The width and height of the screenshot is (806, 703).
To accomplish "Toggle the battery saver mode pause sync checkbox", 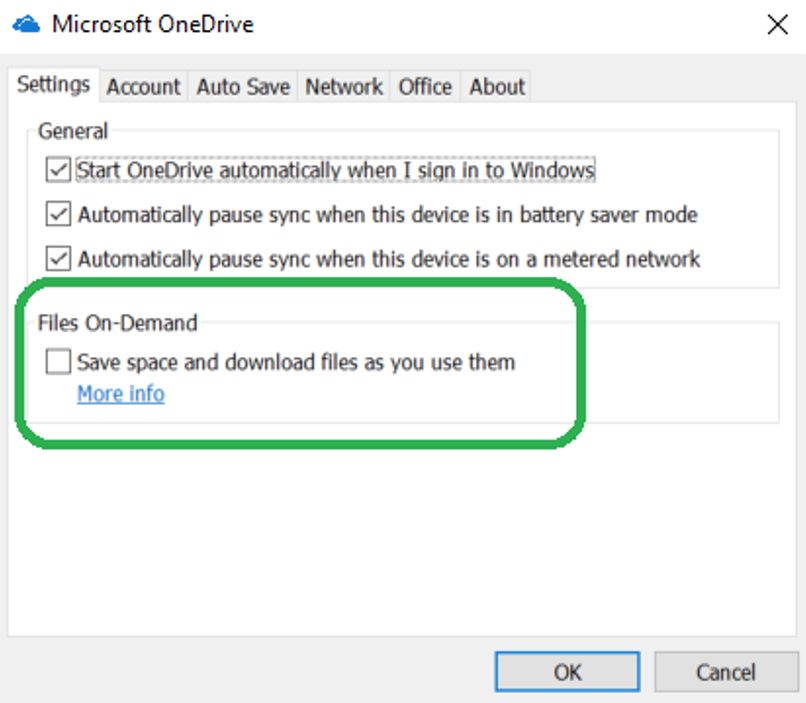I will pyautogui.click(x=58, y=215).
